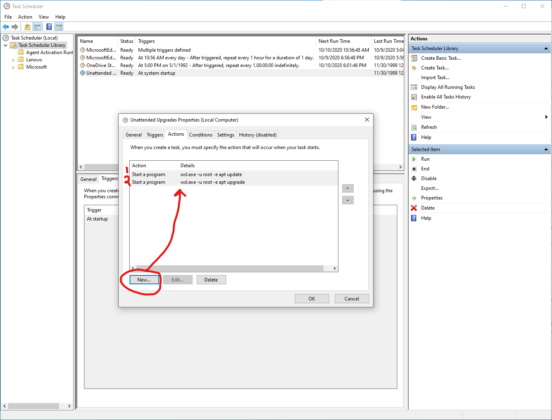Screen dimensions: 552x420
Task: Click the green Run icon in Selected Item
Action: point(414,159)
